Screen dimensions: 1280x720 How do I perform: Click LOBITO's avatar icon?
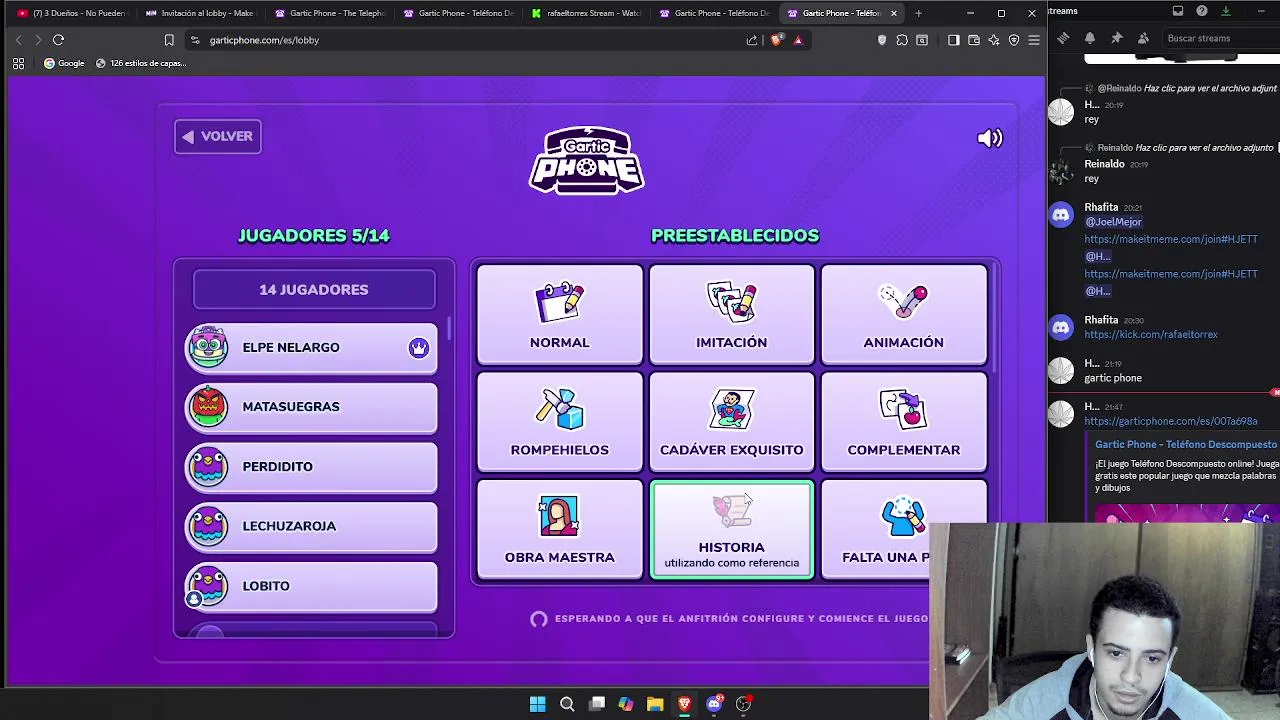click(x=208, y=585)
